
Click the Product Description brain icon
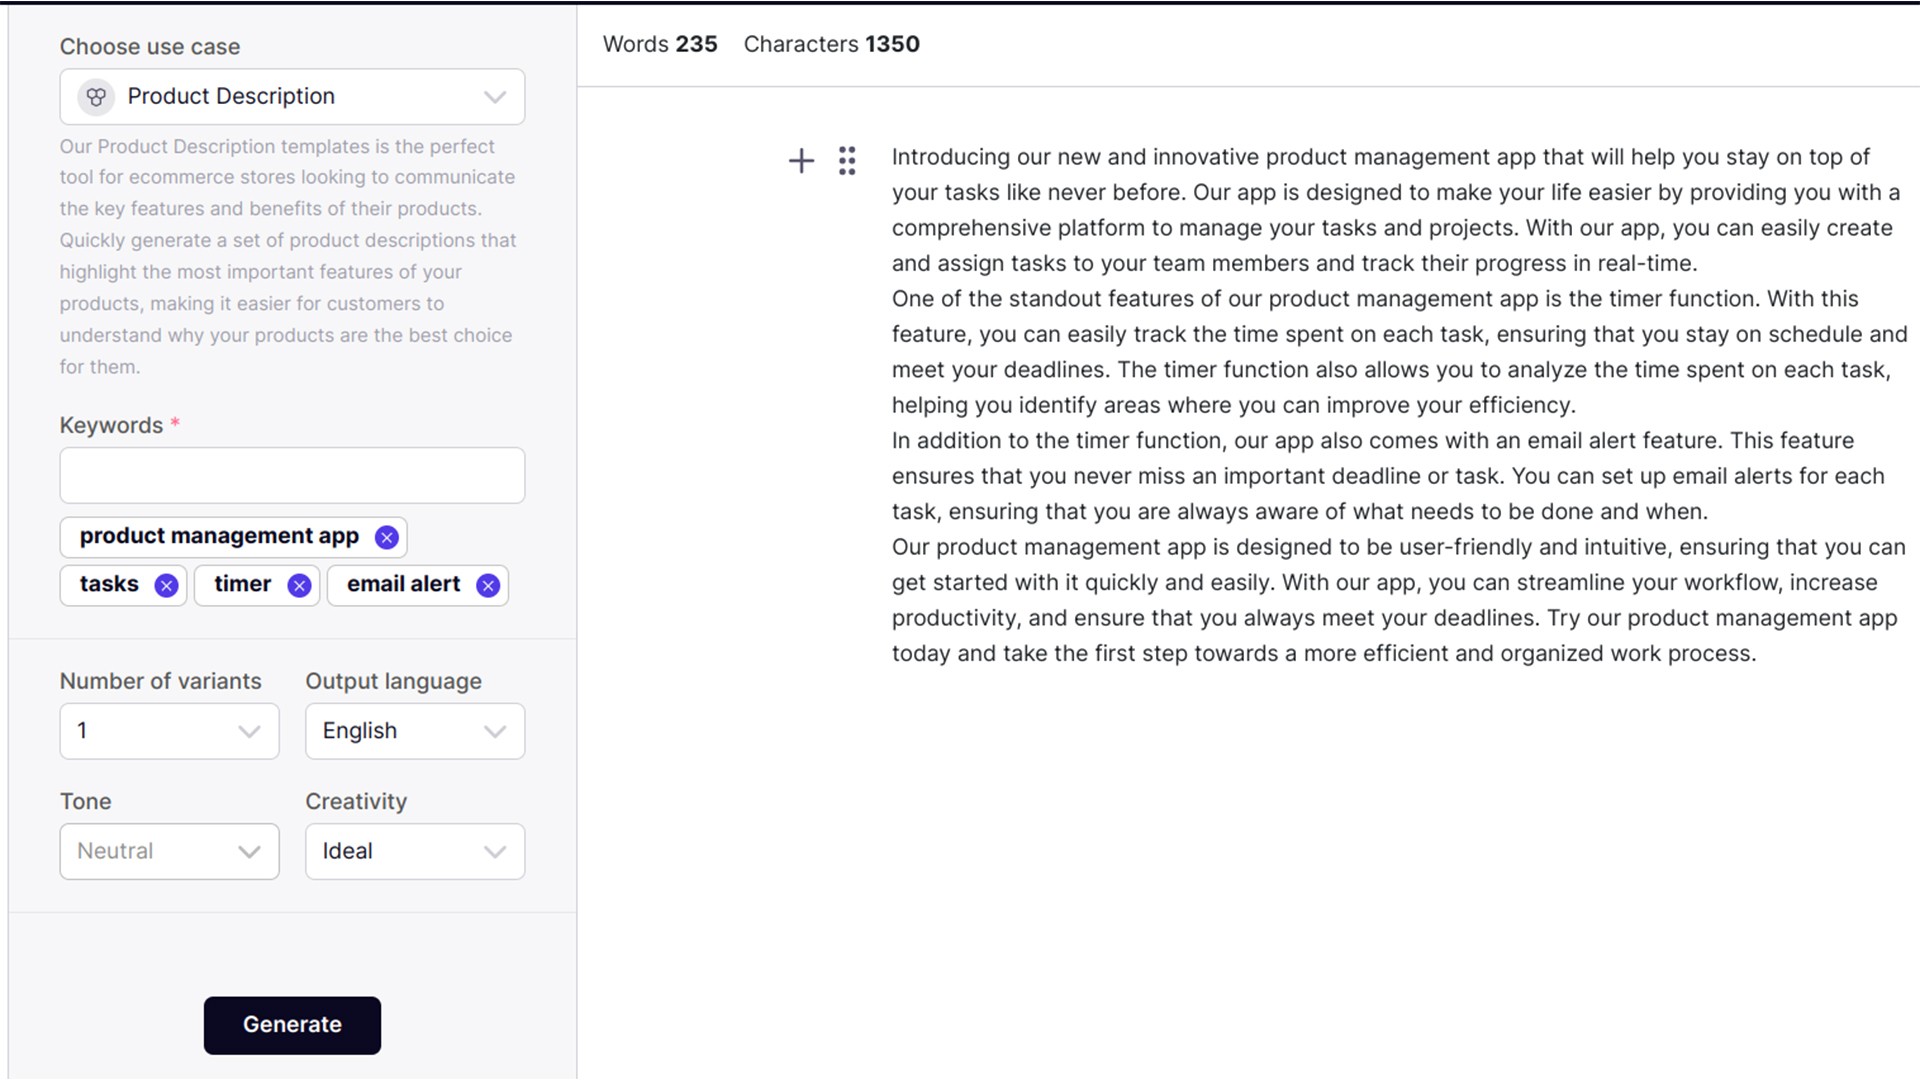[x=96, y=97]
